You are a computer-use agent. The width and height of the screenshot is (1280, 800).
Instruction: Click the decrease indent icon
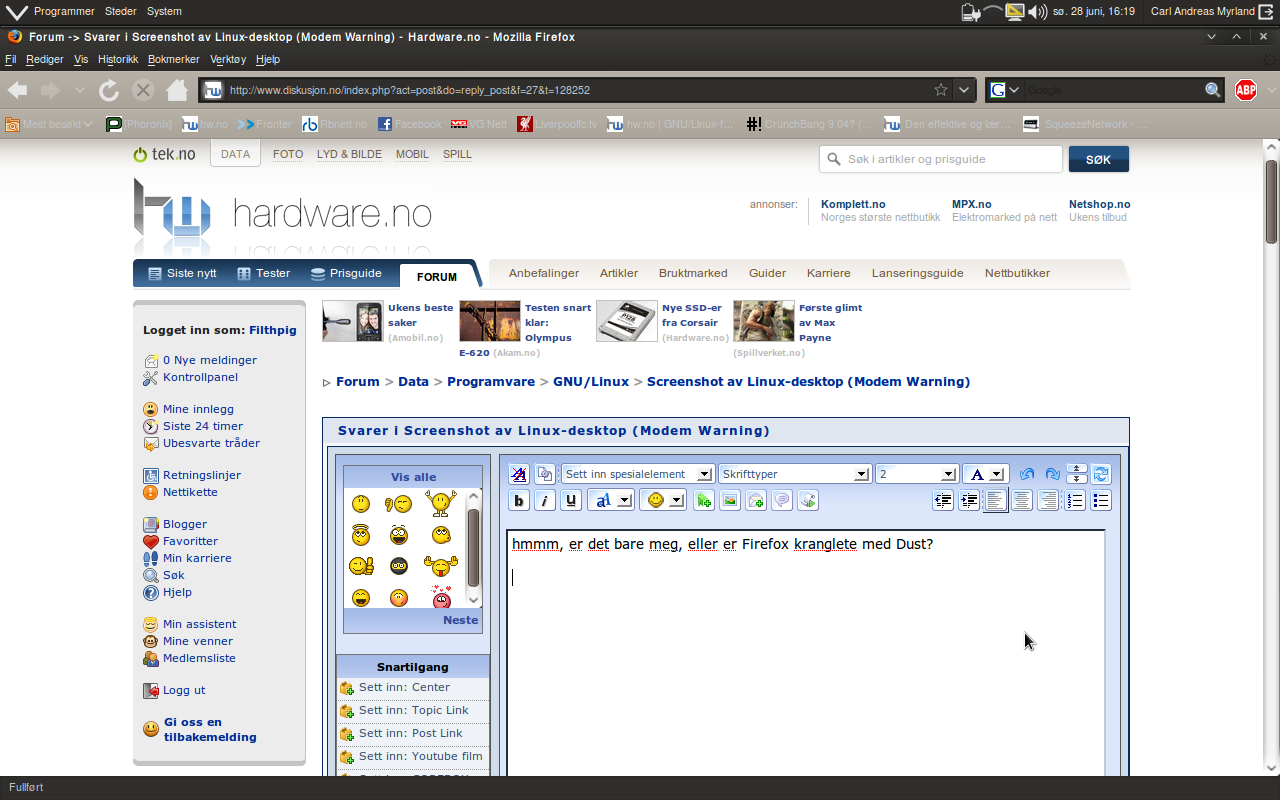tap(943, 501)
